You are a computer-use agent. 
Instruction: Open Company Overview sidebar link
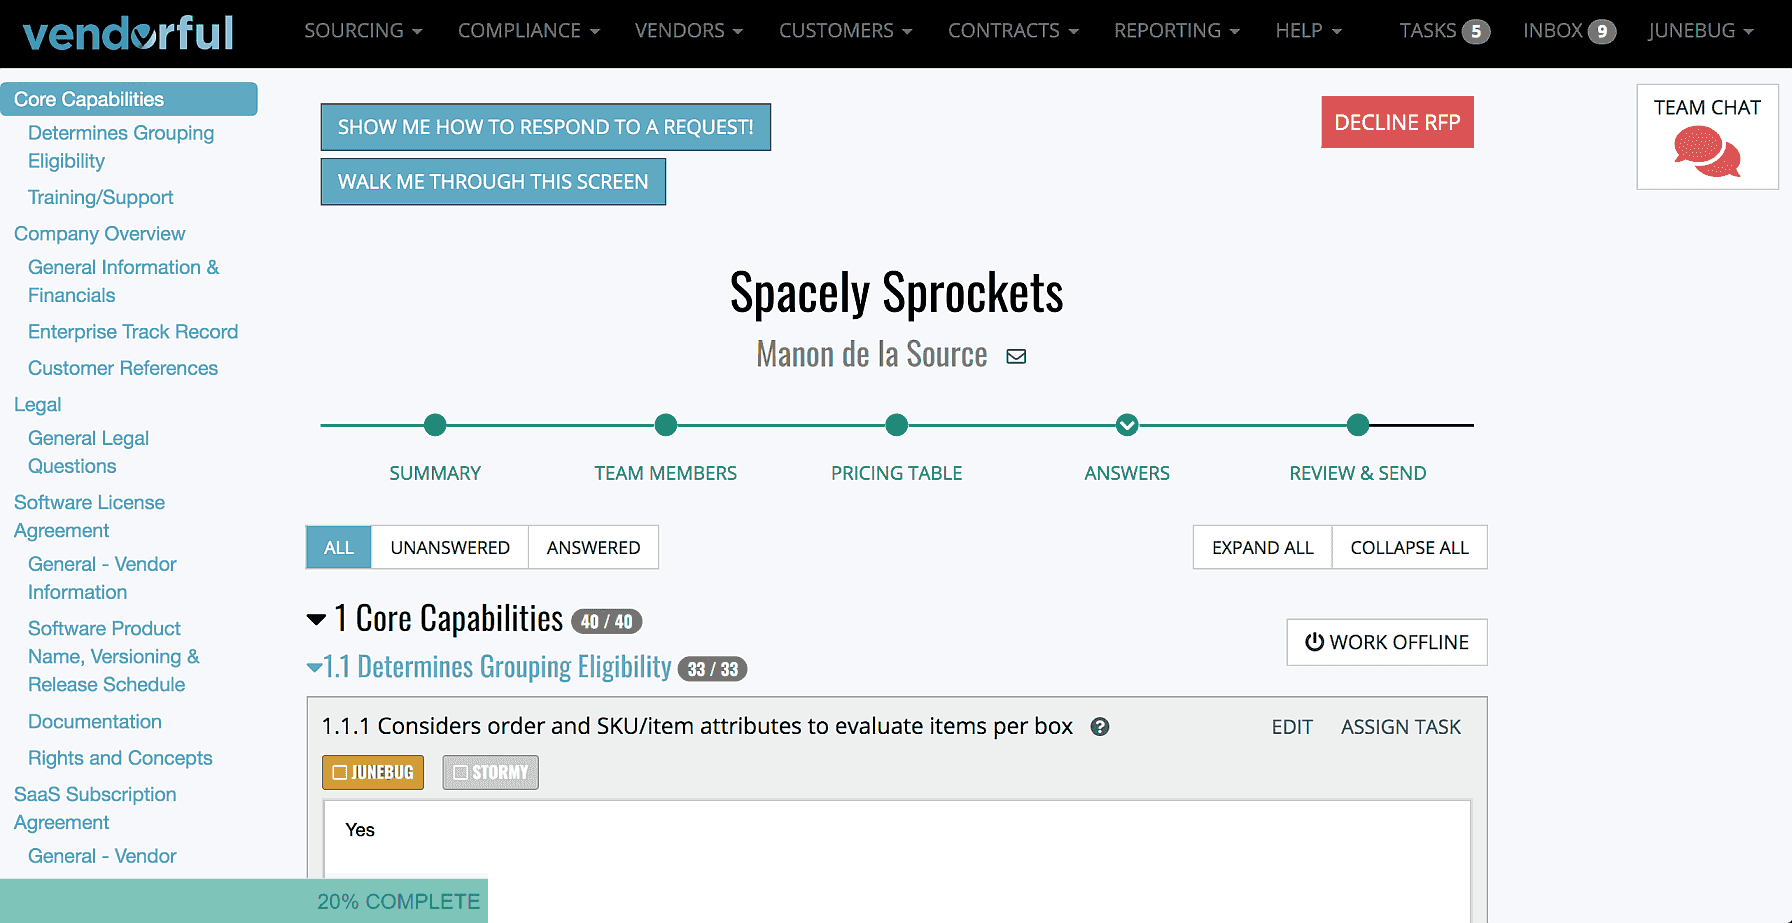point(100,233)
